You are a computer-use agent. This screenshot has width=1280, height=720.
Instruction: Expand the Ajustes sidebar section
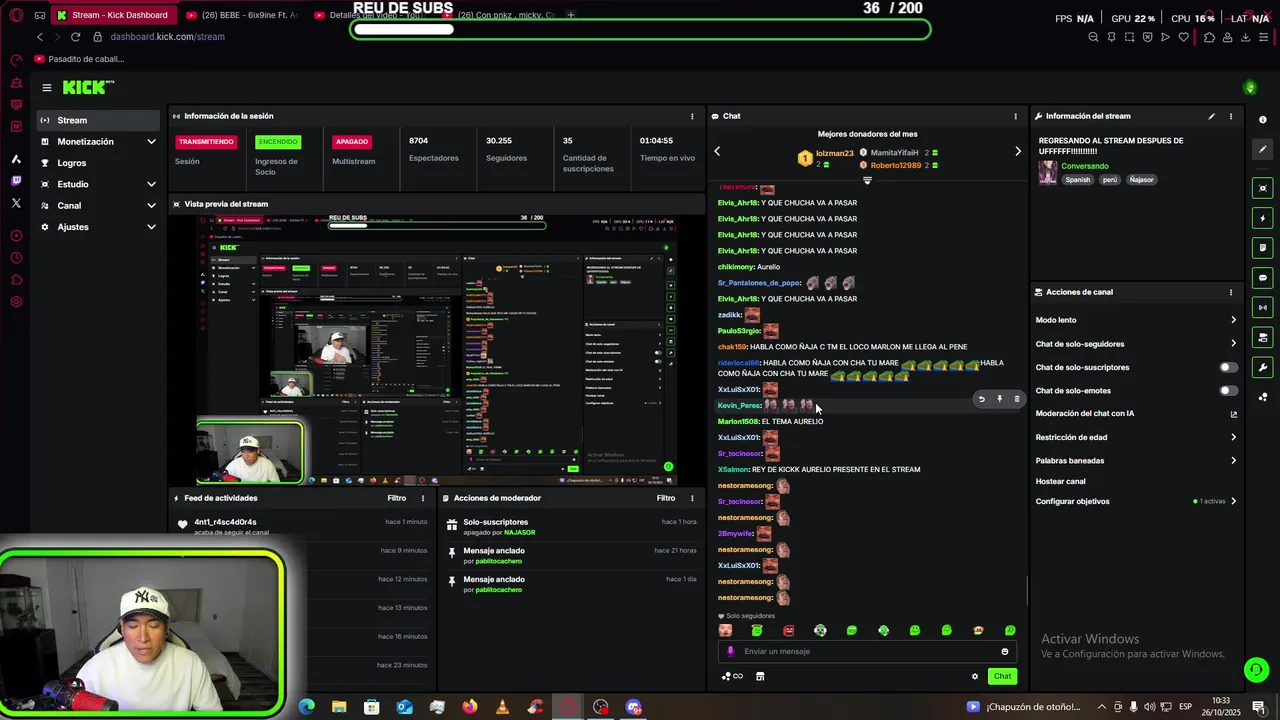click(x=151, y=227)
